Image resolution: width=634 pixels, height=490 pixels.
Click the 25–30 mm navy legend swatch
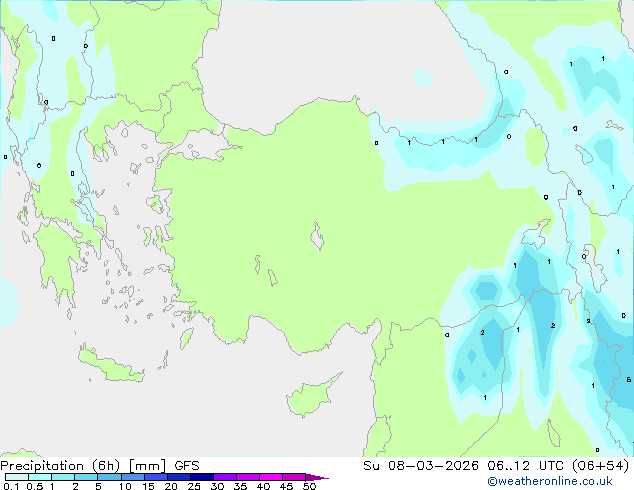(x=202, y=477)
